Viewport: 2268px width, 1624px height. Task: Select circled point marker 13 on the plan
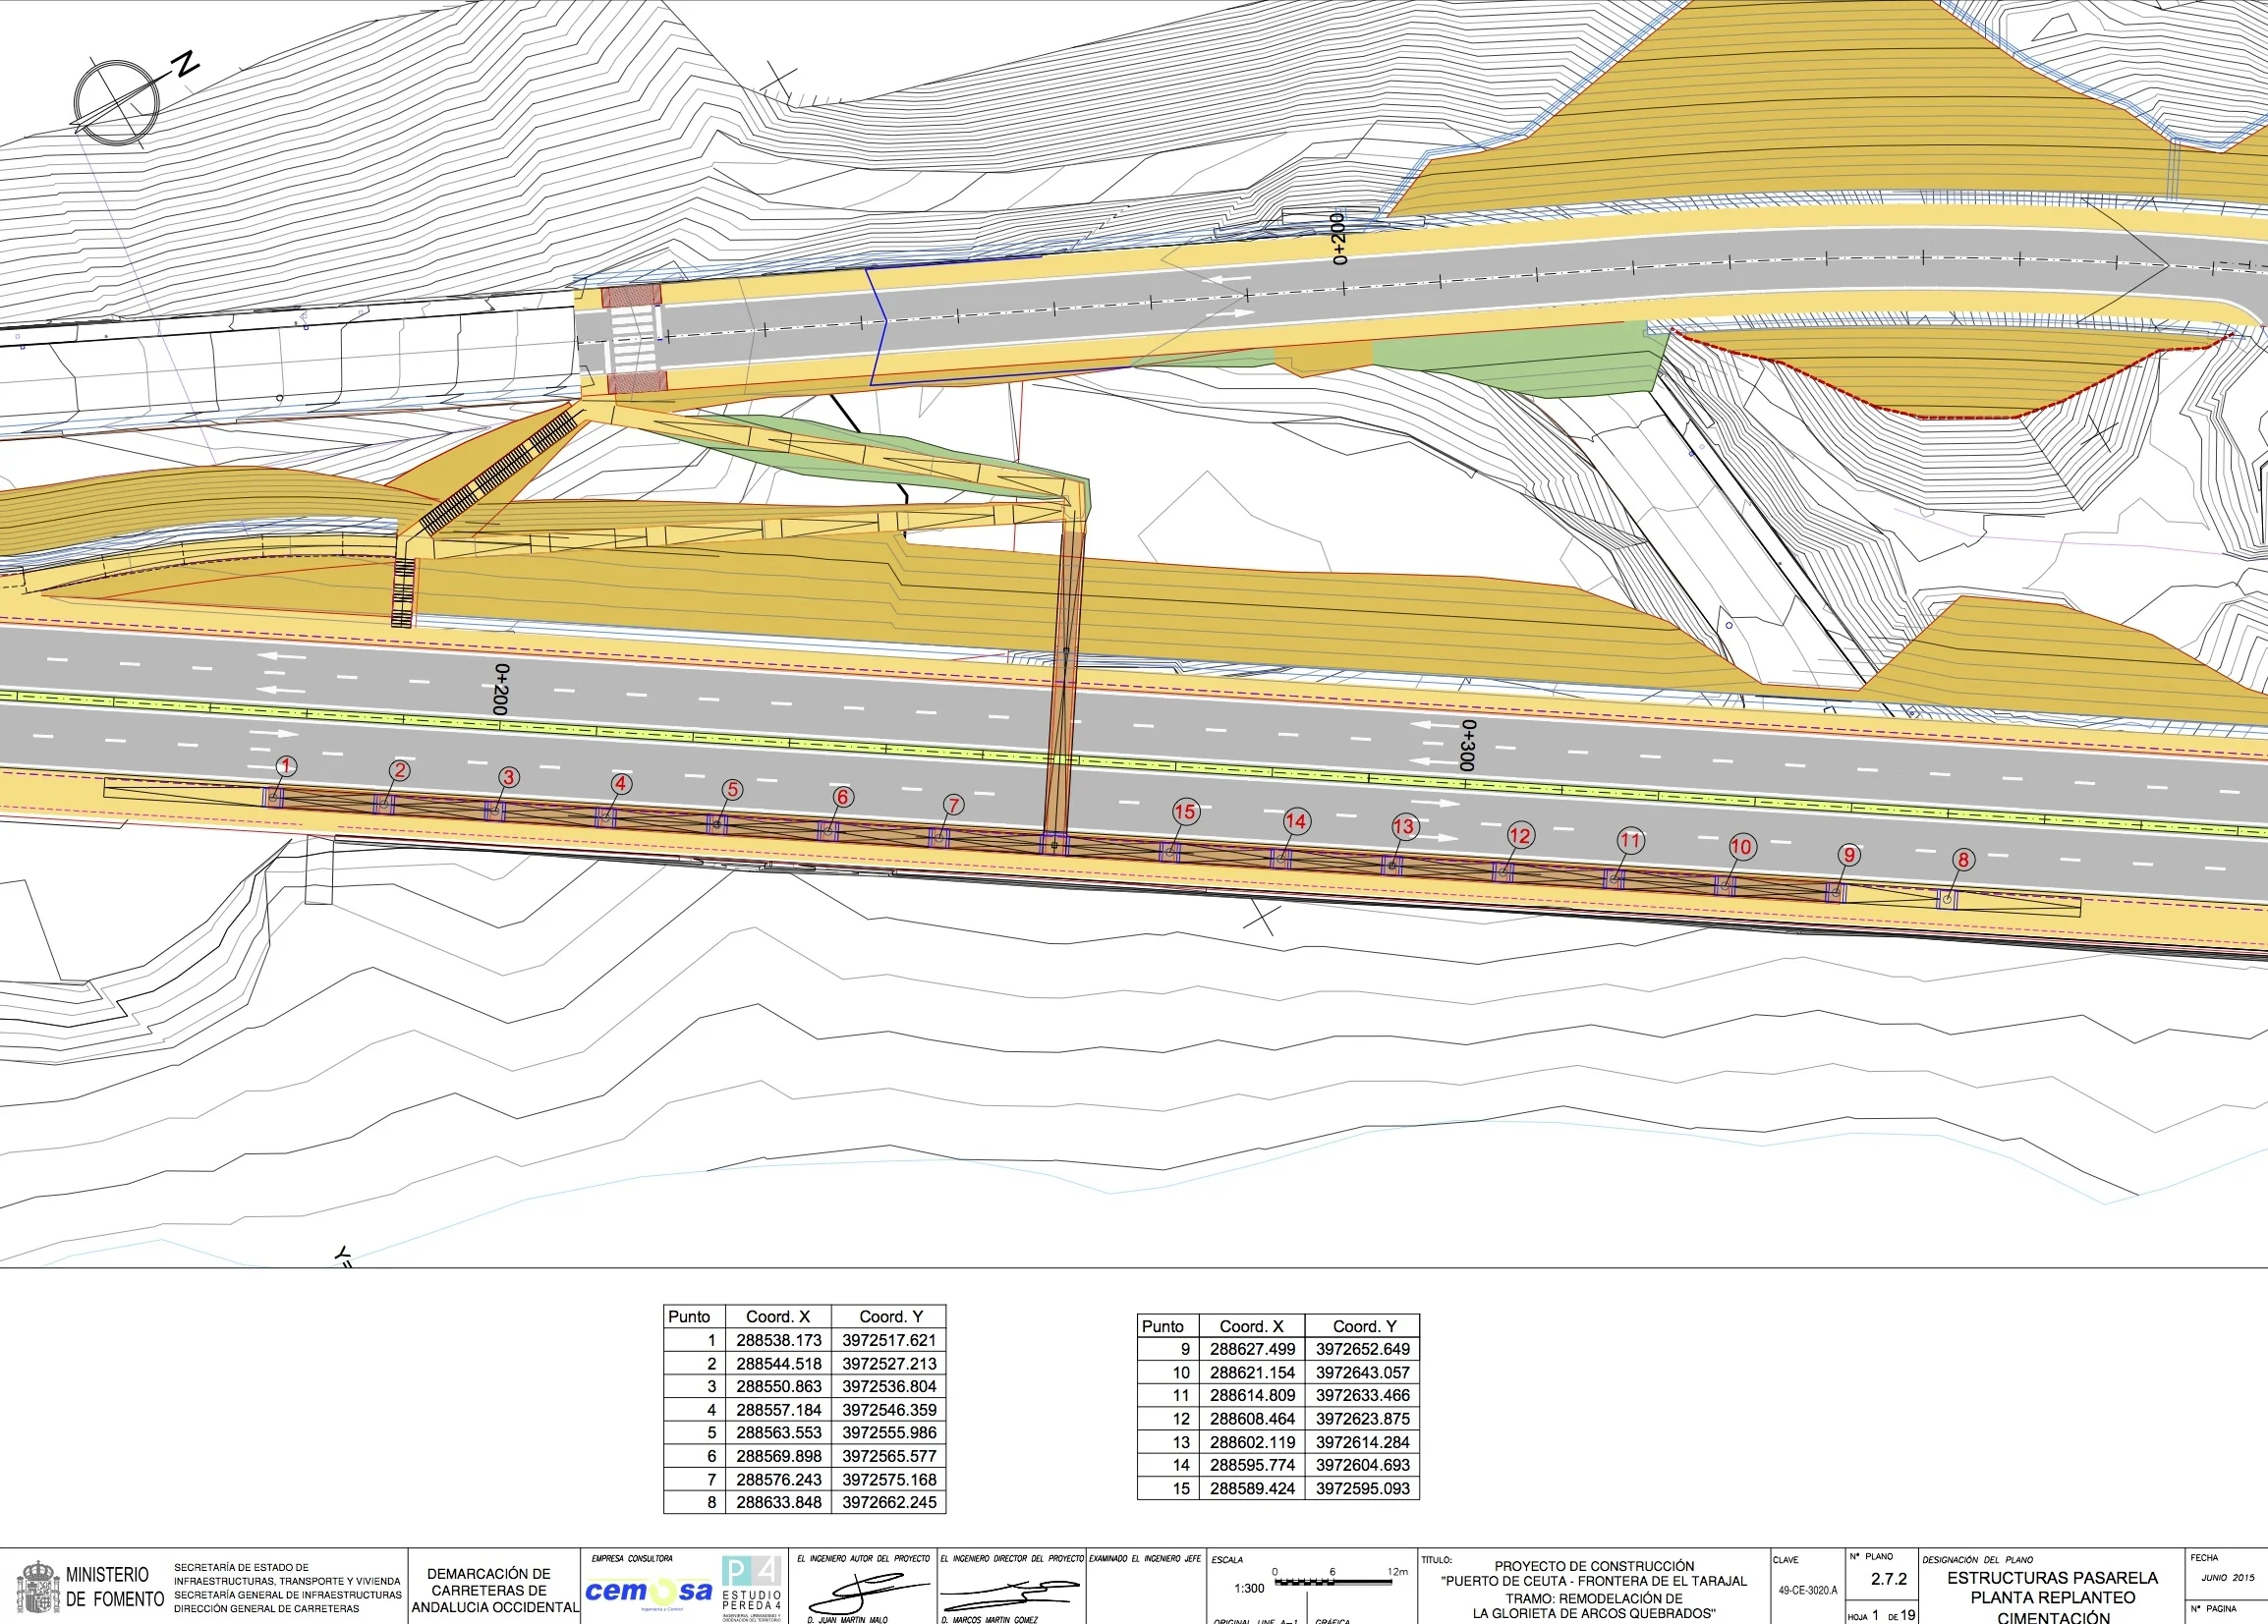tap(1404, 827)
